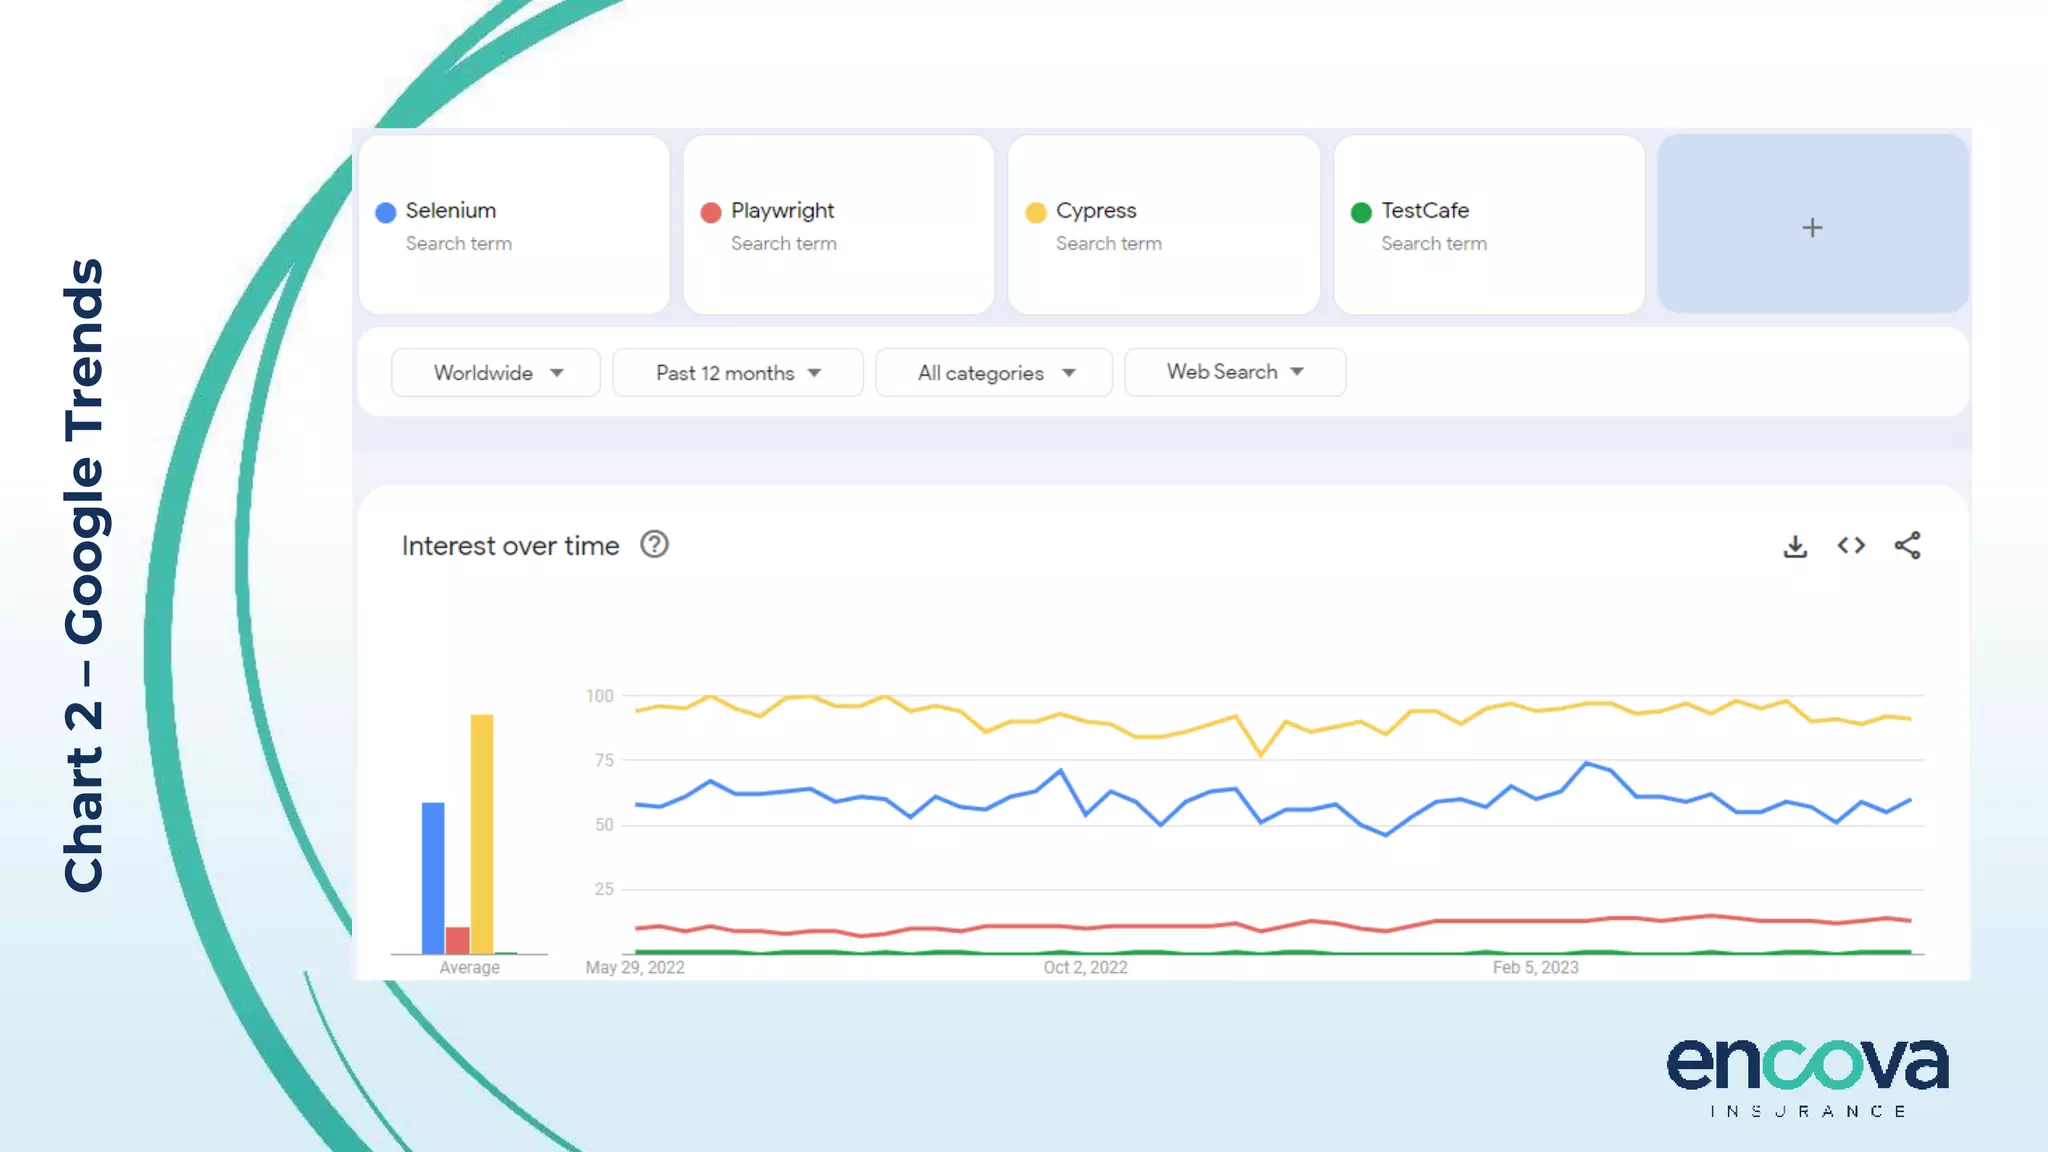2048x1152 pixels.
Task: Select the TestCafe search term text
Action: pos(1425,211)
